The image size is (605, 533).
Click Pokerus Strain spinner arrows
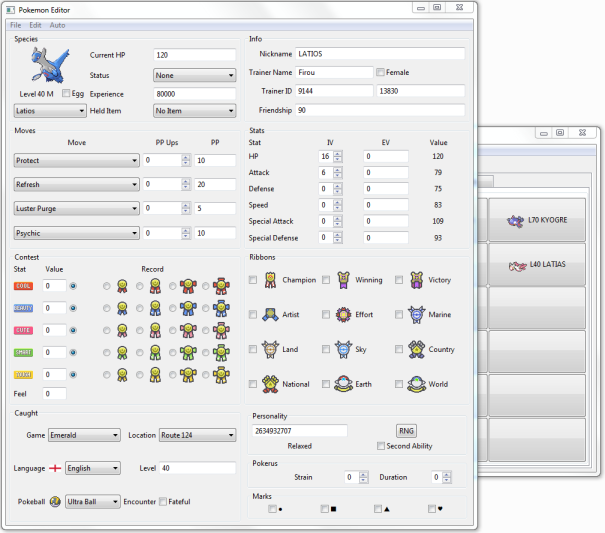coord(363,477)
